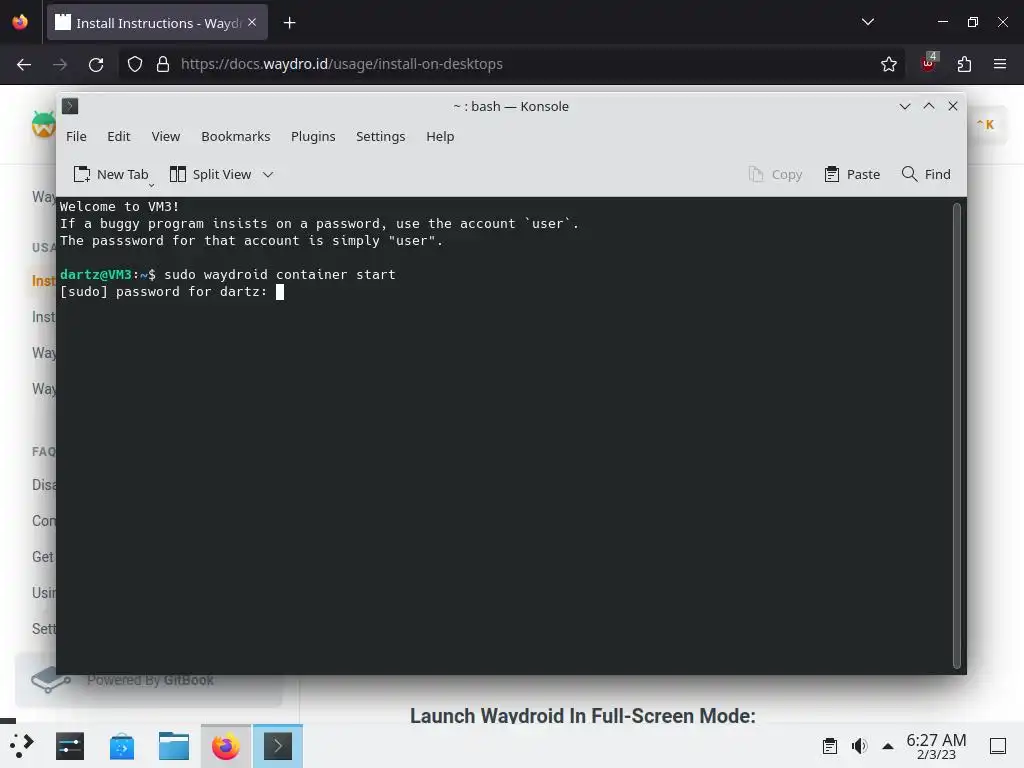1024x768 pixels.
Task: Open the Plugins menu in Konsole
Action: (x=313, y=136)
